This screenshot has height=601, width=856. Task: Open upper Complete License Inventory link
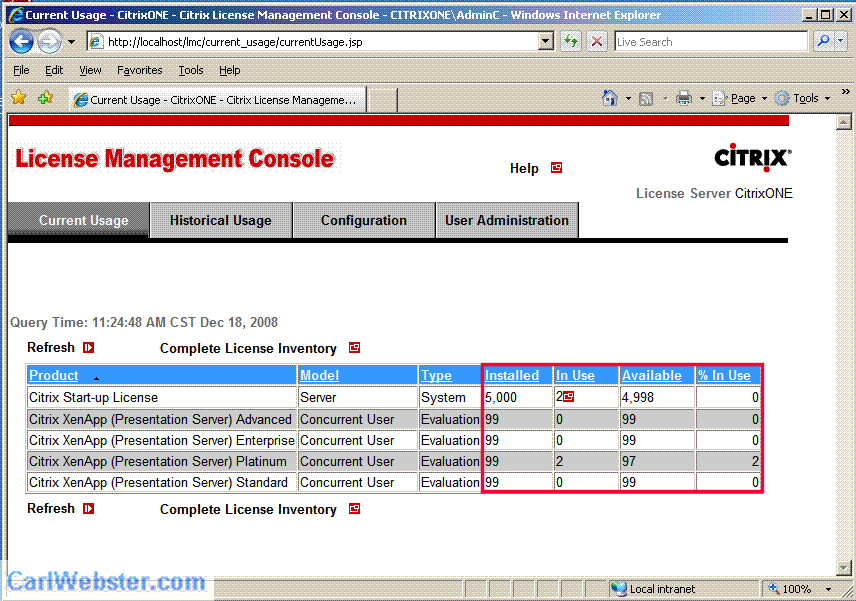coord(248,348)
